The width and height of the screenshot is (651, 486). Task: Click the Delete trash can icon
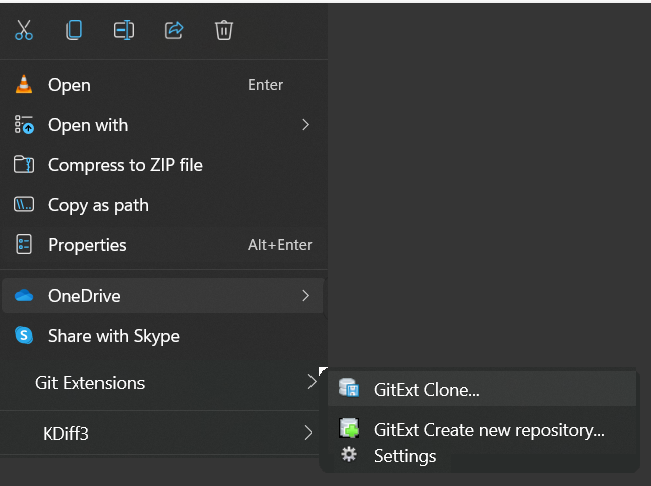click(224, 30)
